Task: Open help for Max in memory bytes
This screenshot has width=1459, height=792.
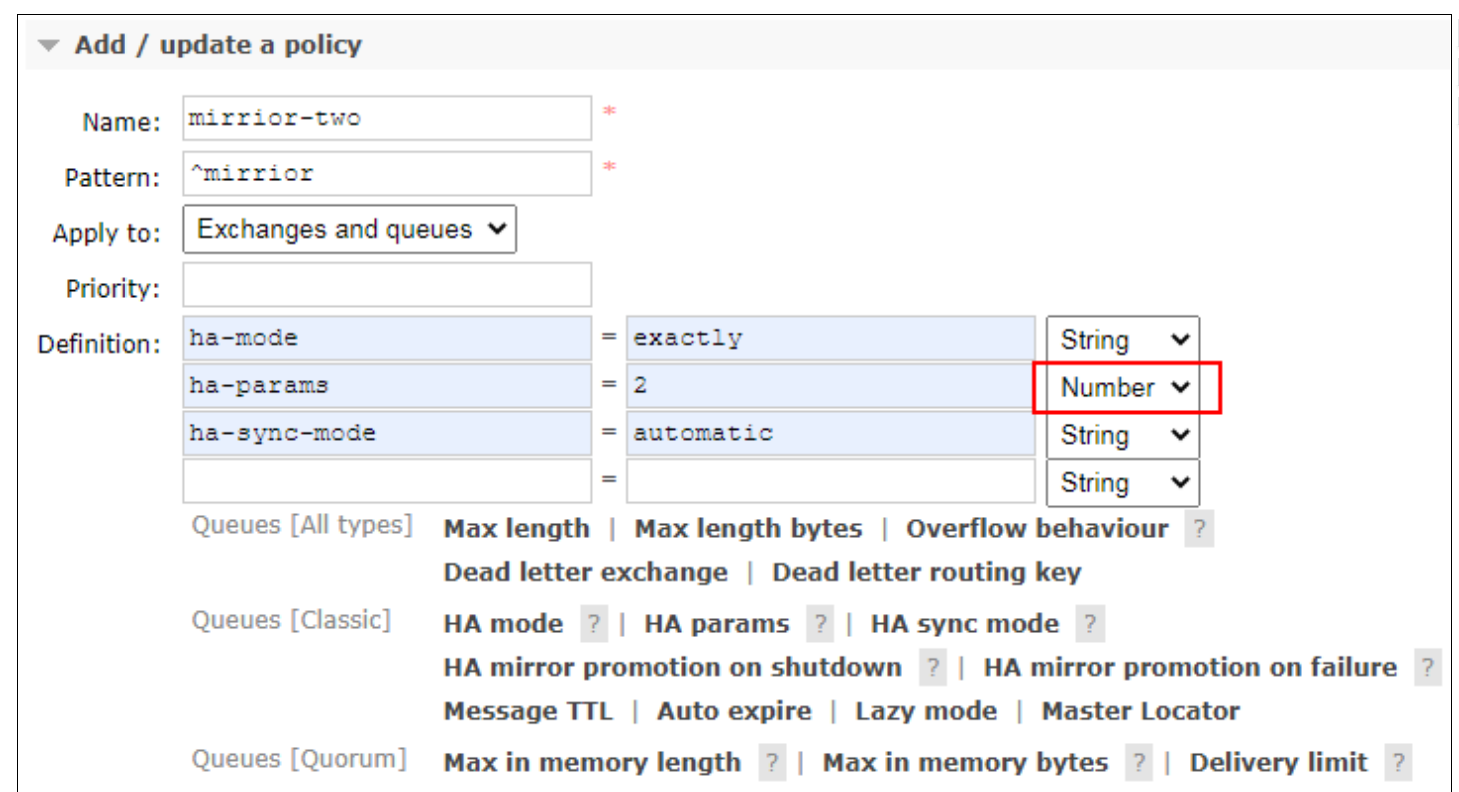Action: pyautogui.click(x=1139, y=764)
